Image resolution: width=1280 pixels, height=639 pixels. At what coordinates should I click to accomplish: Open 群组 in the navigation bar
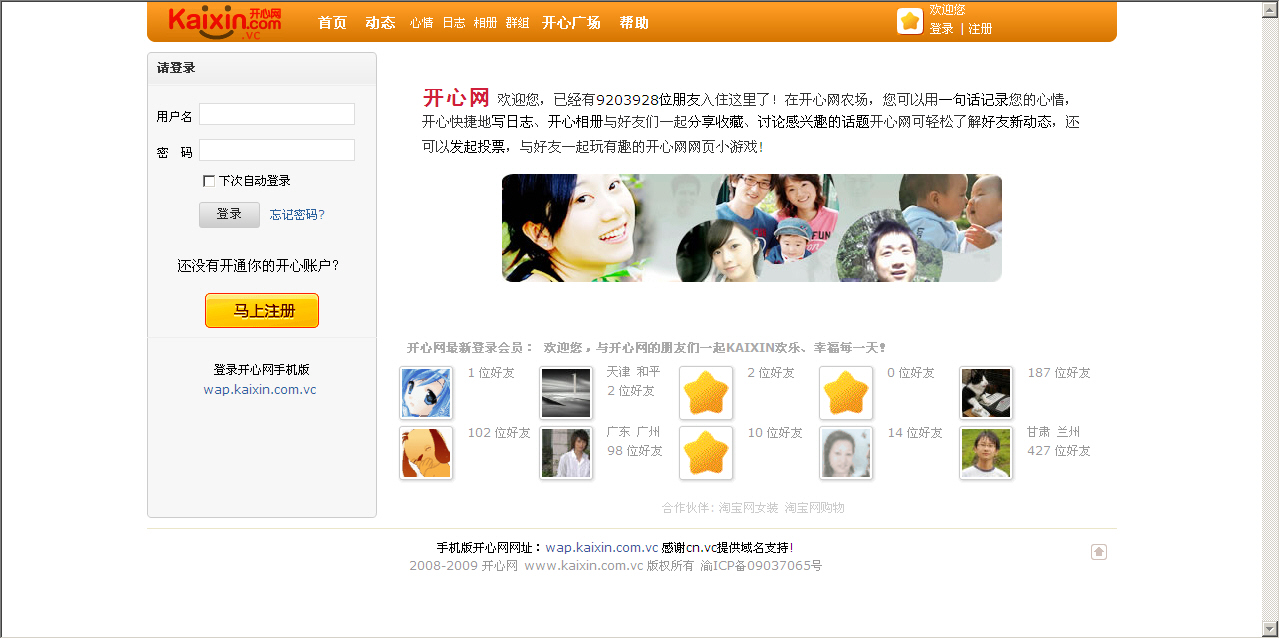click(x=518, y=22)
